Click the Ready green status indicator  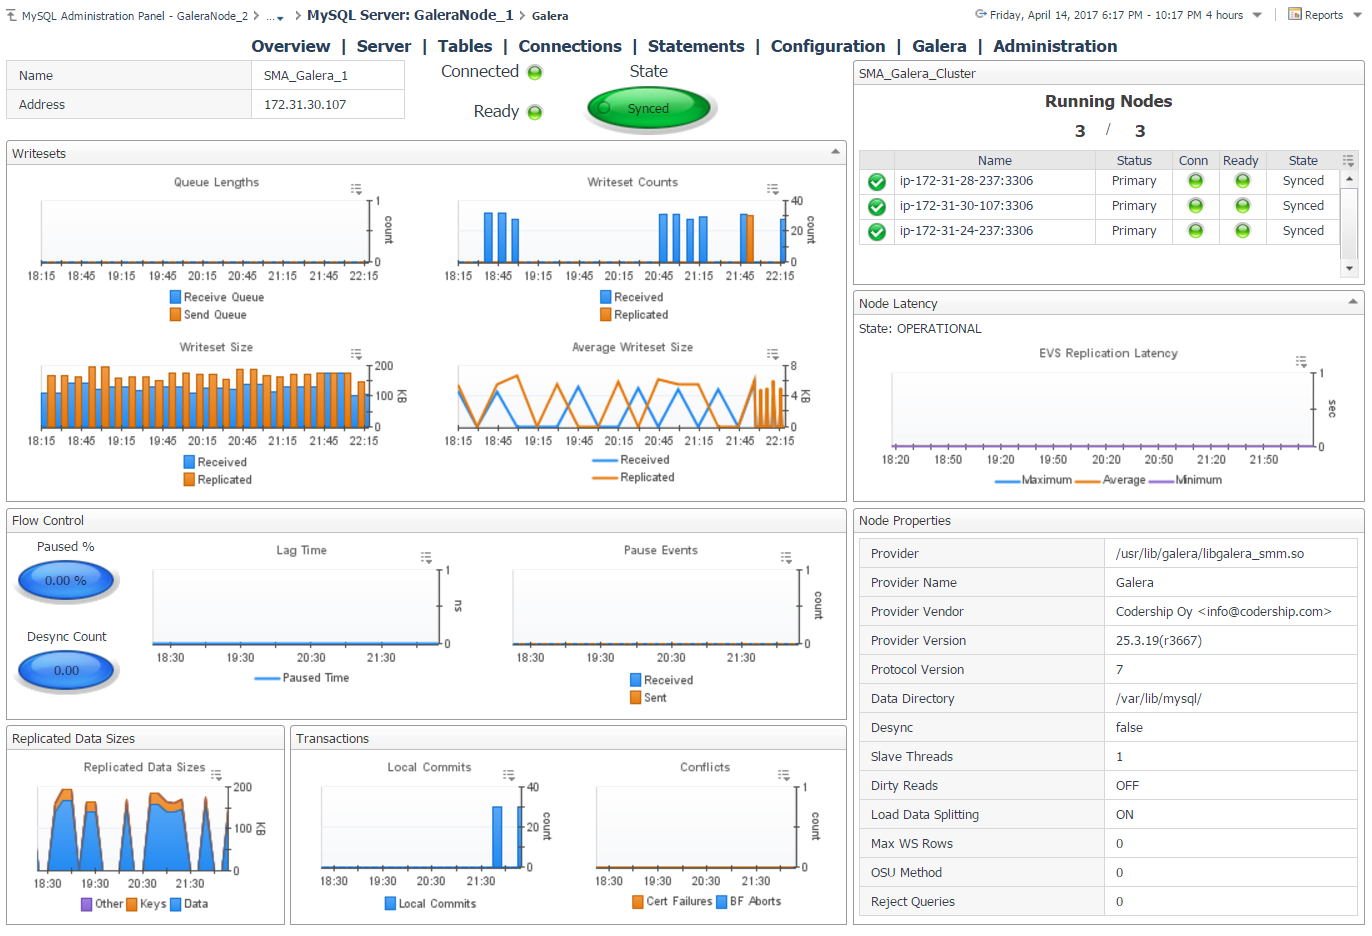pos(535,112)
